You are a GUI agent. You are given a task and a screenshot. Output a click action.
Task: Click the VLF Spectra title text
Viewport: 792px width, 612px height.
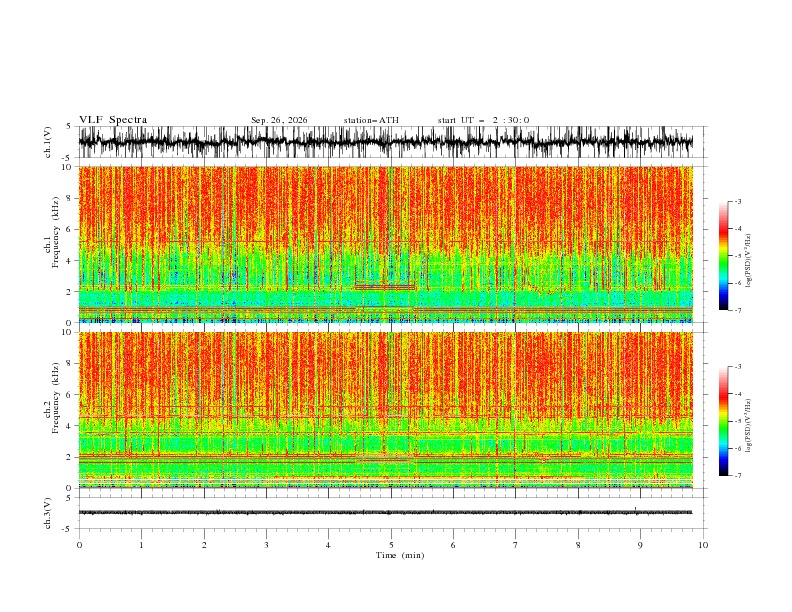pos(113,120)
